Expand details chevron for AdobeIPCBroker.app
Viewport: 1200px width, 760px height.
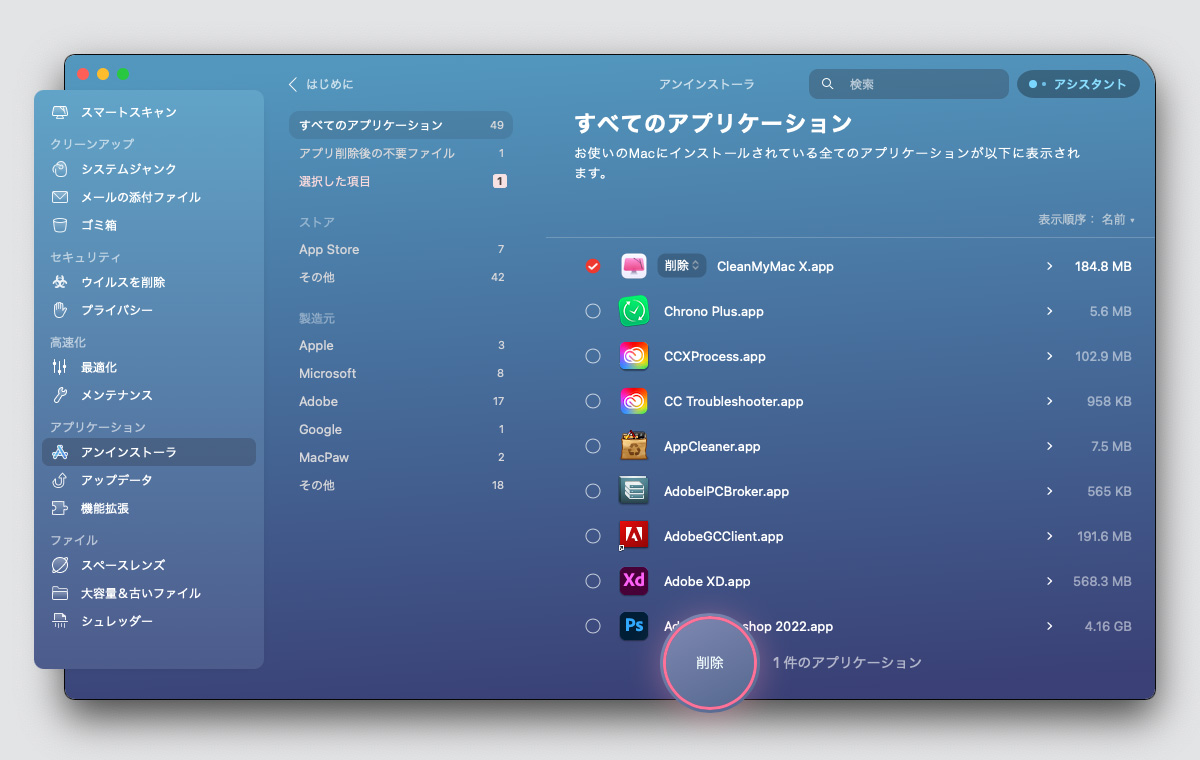pos(1049,491)
